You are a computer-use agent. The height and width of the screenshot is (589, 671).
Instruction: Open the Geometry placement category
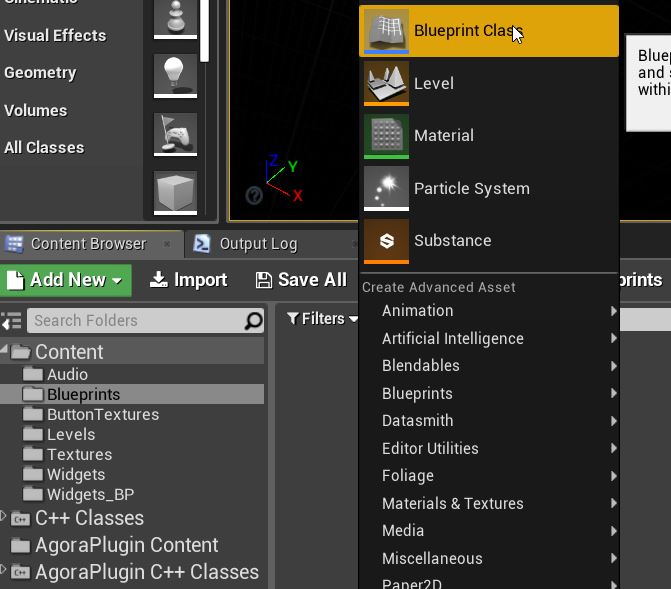point(40,73)
